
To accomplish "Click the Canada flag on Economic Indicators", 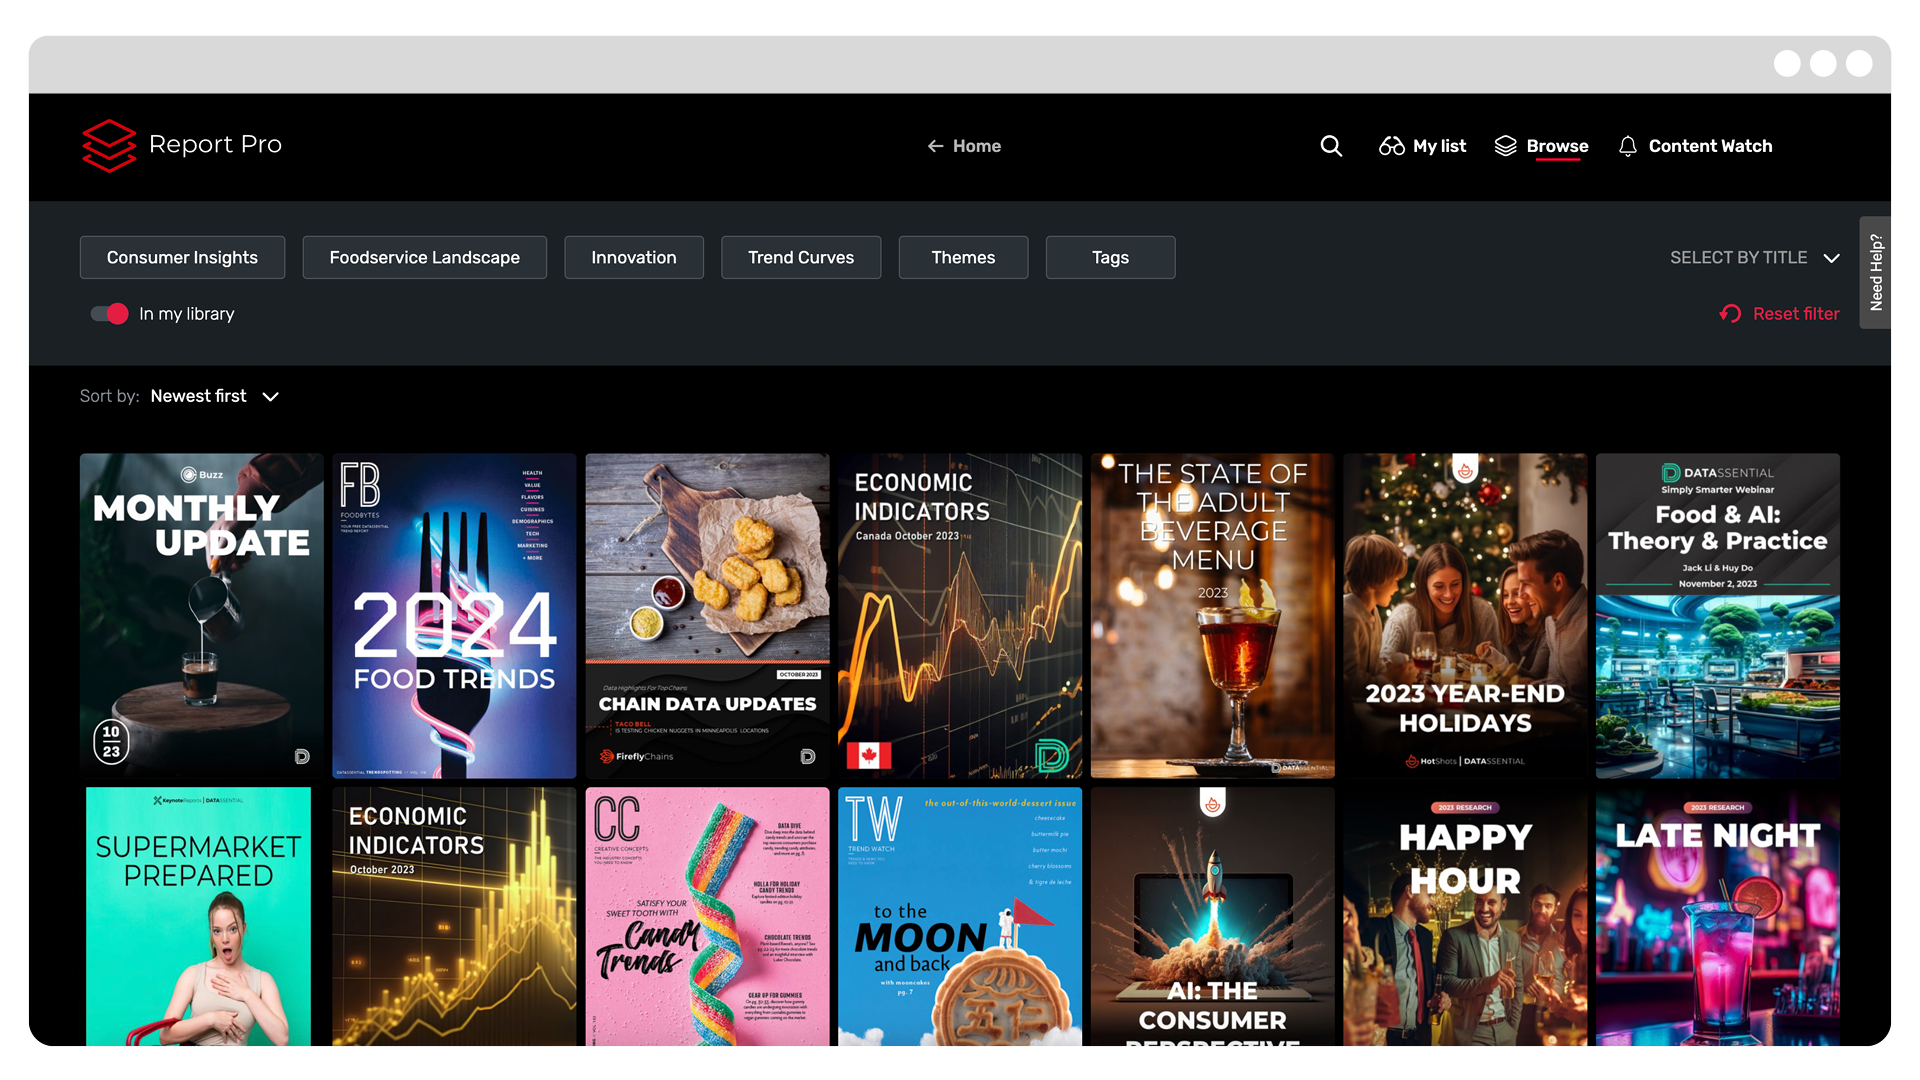I will [x=868, y=755].
